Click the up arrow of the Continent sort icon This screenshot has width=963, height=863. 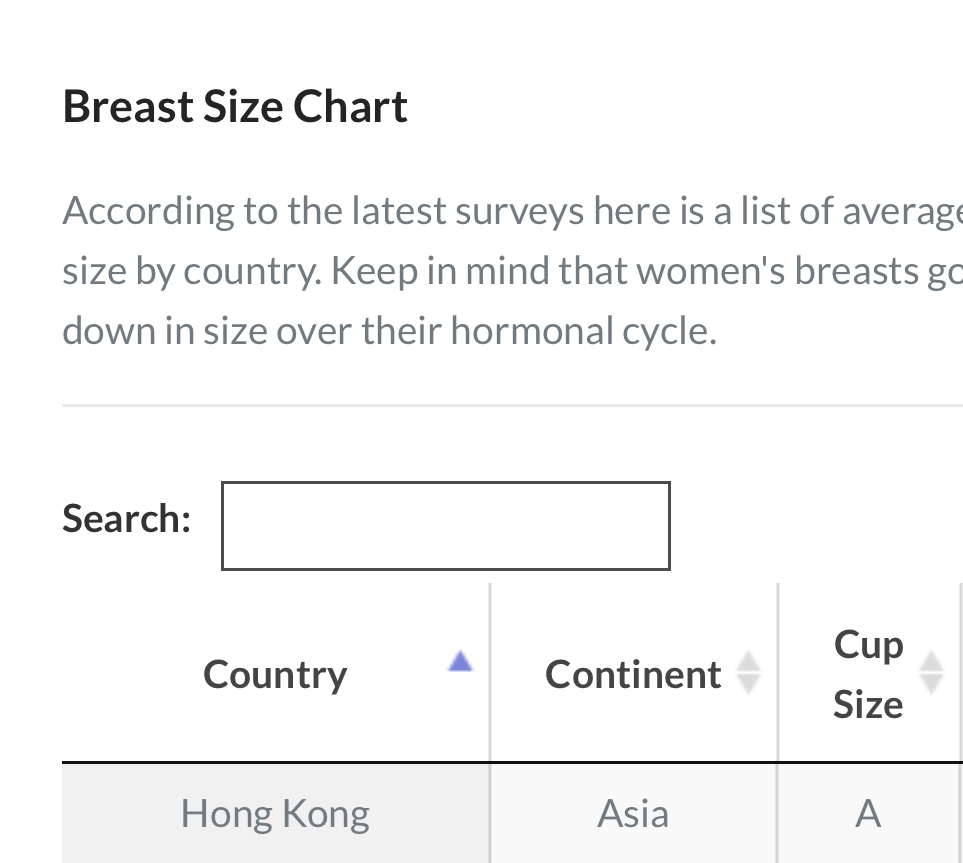pos(748,662)
